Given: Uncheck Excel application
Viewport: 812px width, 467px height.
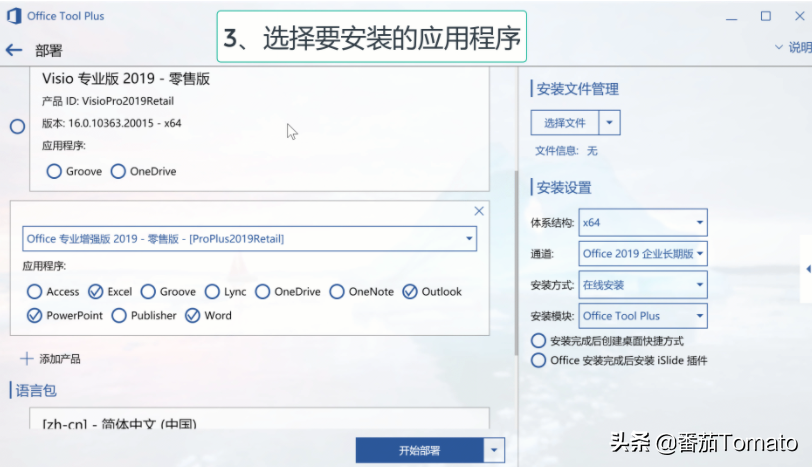Looking at the screenshot, I should click(x=95, y=291).
